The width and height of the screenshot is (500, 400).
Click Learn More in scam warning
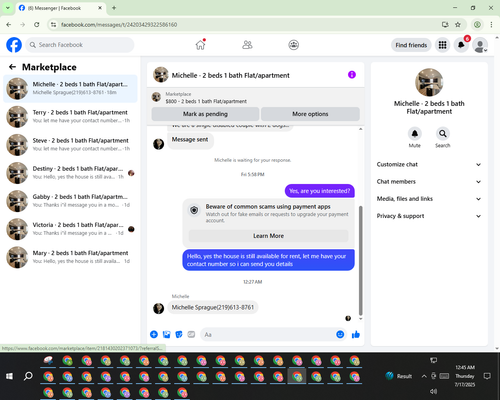tap(268, 236)
